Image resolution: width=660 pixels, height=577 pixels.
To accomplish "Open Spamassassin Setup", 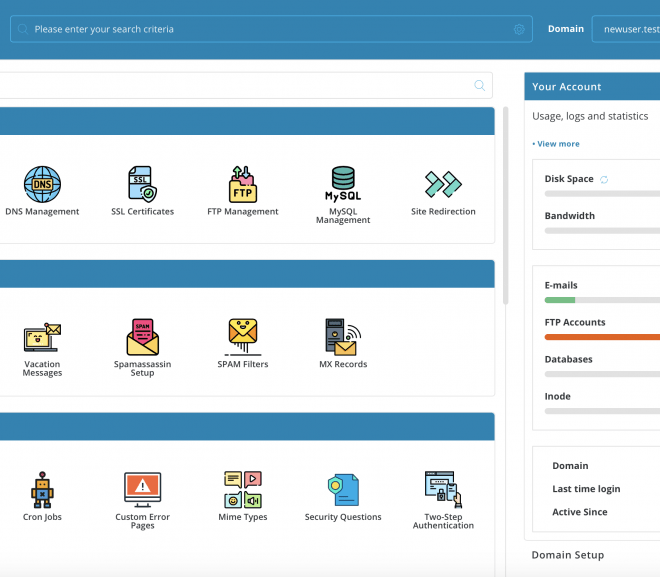I will click(142, 347).
